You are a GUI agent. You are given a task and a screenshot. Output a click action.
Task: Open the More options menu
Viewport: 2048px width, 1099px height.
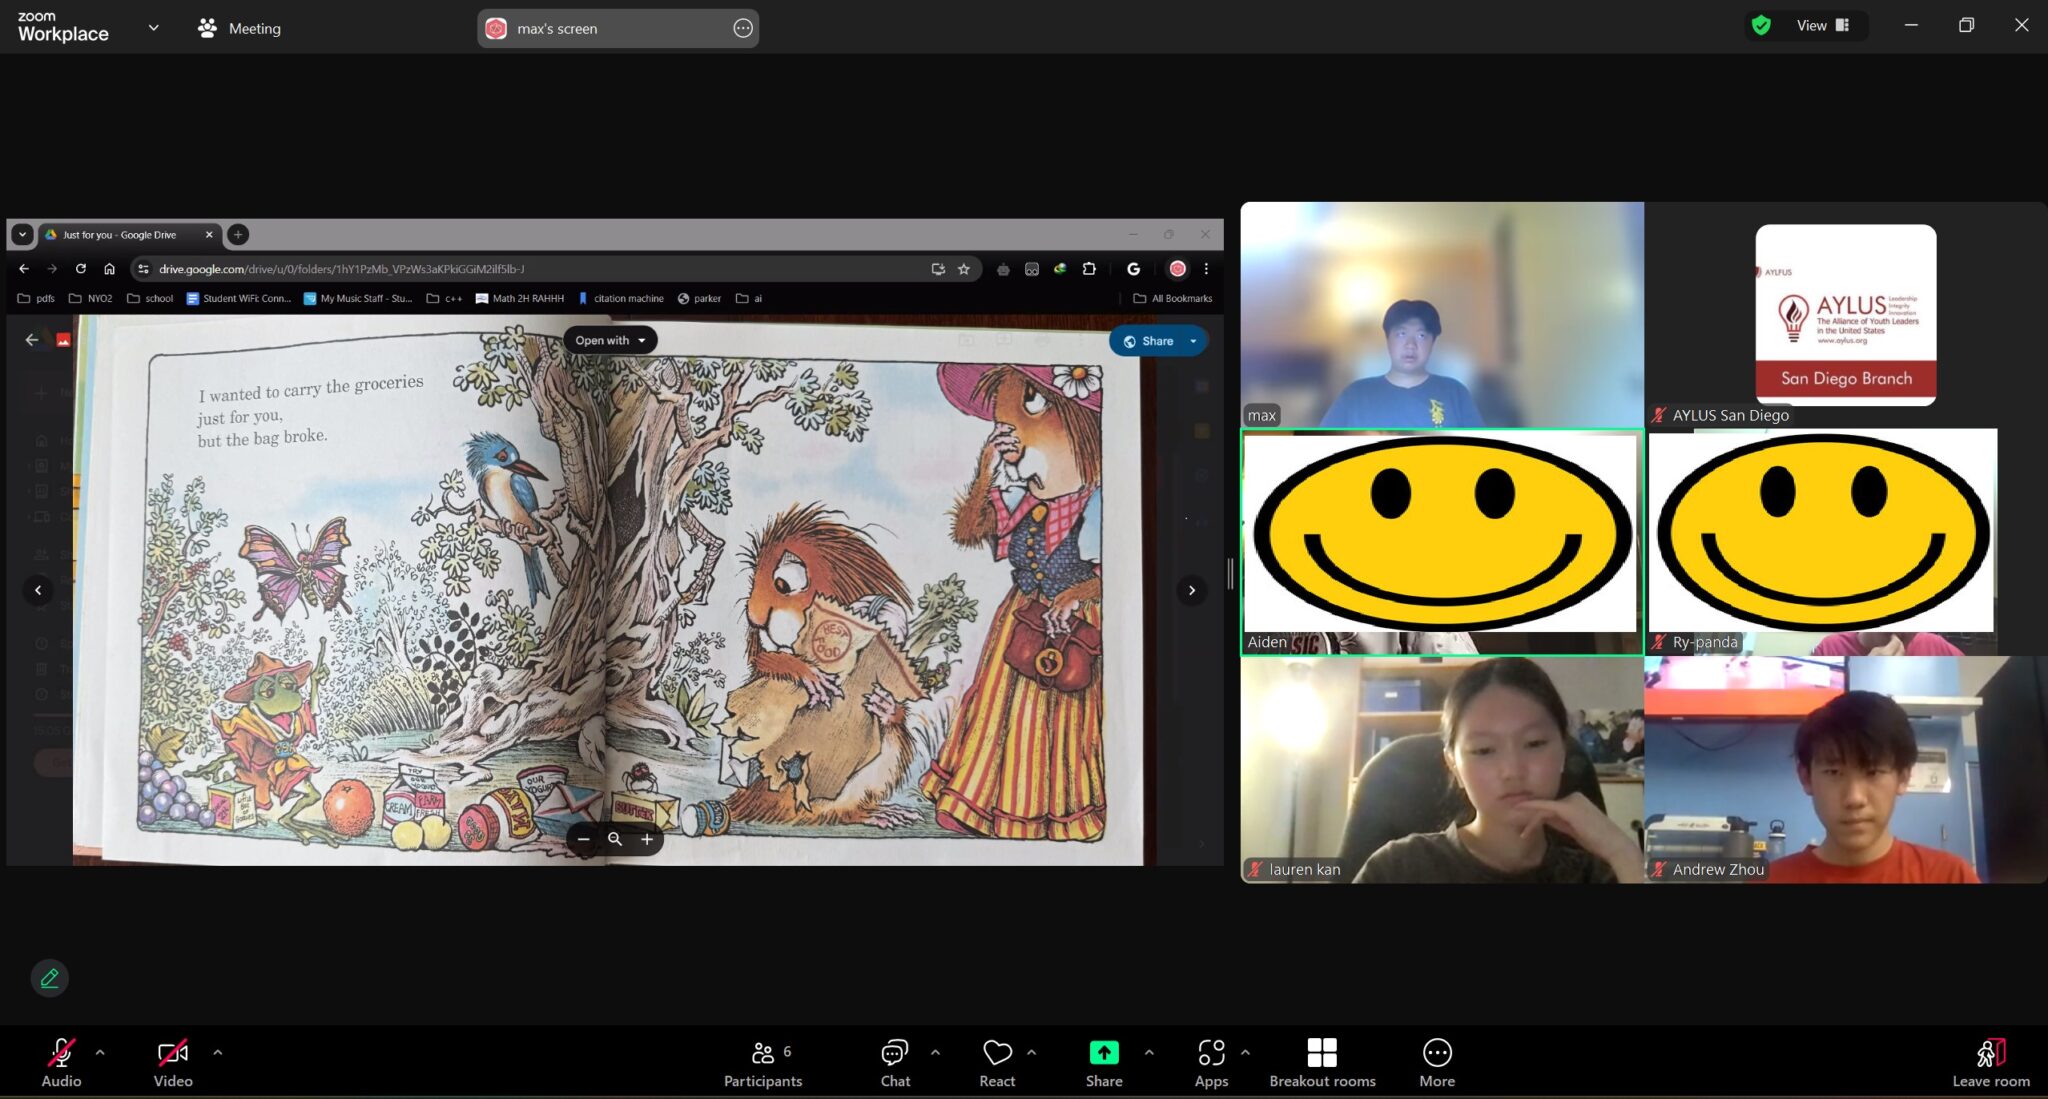point(1437,1062)
